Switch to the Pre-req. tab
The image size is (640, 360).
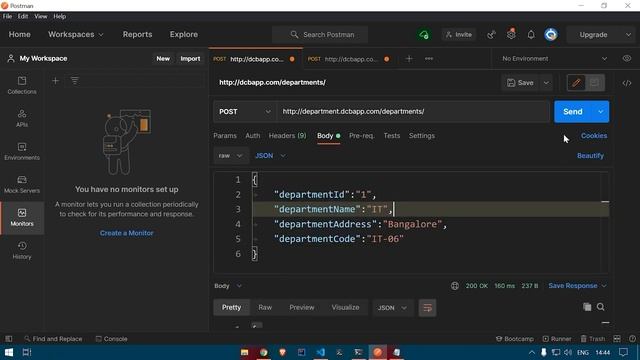[x=362, y=136]
